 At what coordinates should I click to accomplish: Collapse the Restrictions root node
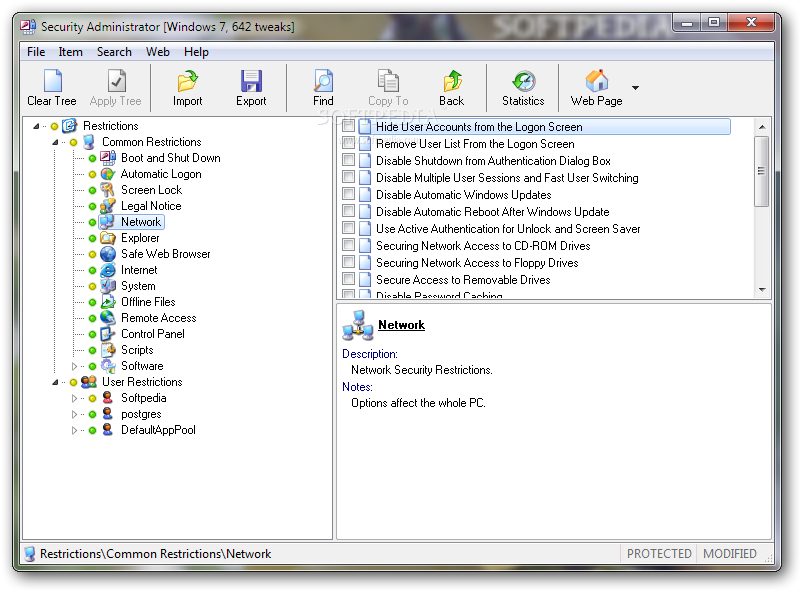36,126
